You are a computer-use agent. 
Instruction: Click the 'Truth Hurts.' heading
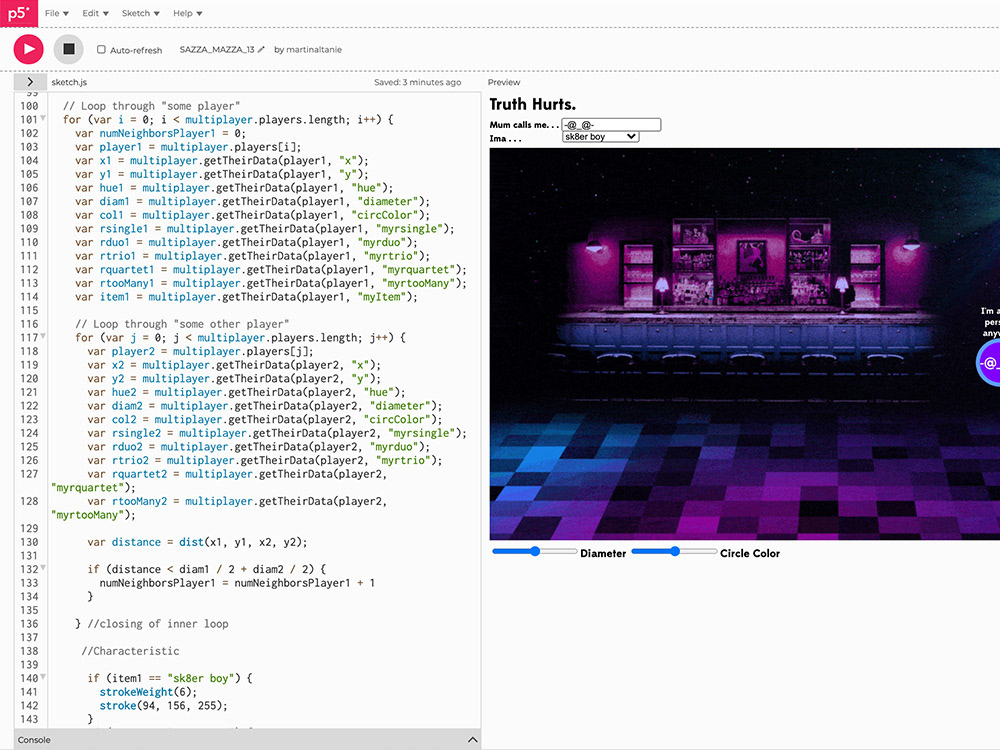click(533, 104)
